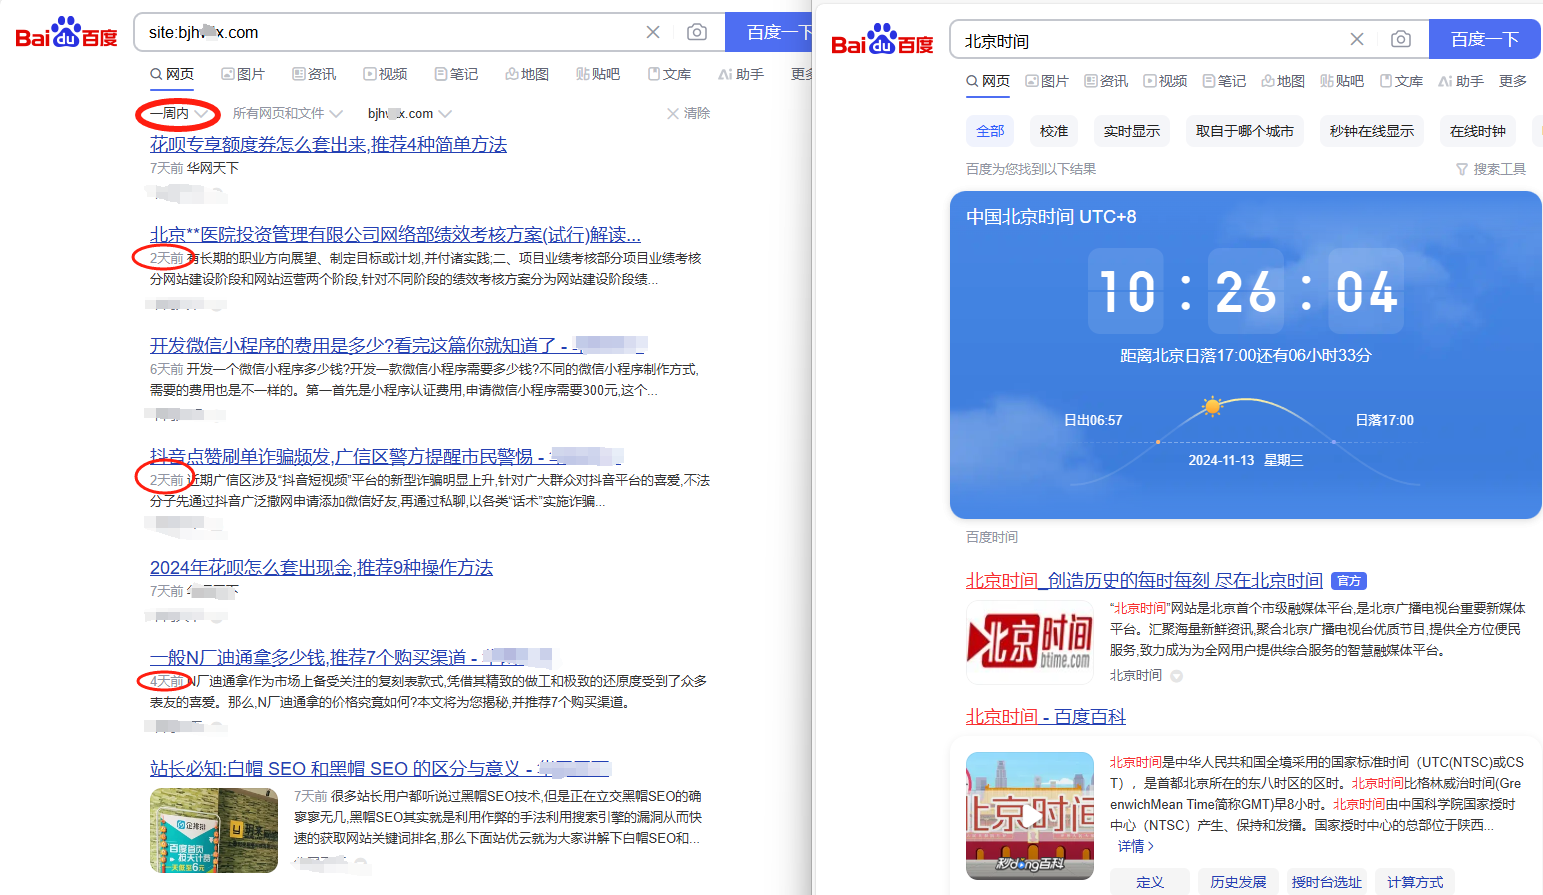Screen dimensions: 1543x895
Task: Select 贴吧 tab in right window
Action: pyautogui.click(x=1342, y=81)
